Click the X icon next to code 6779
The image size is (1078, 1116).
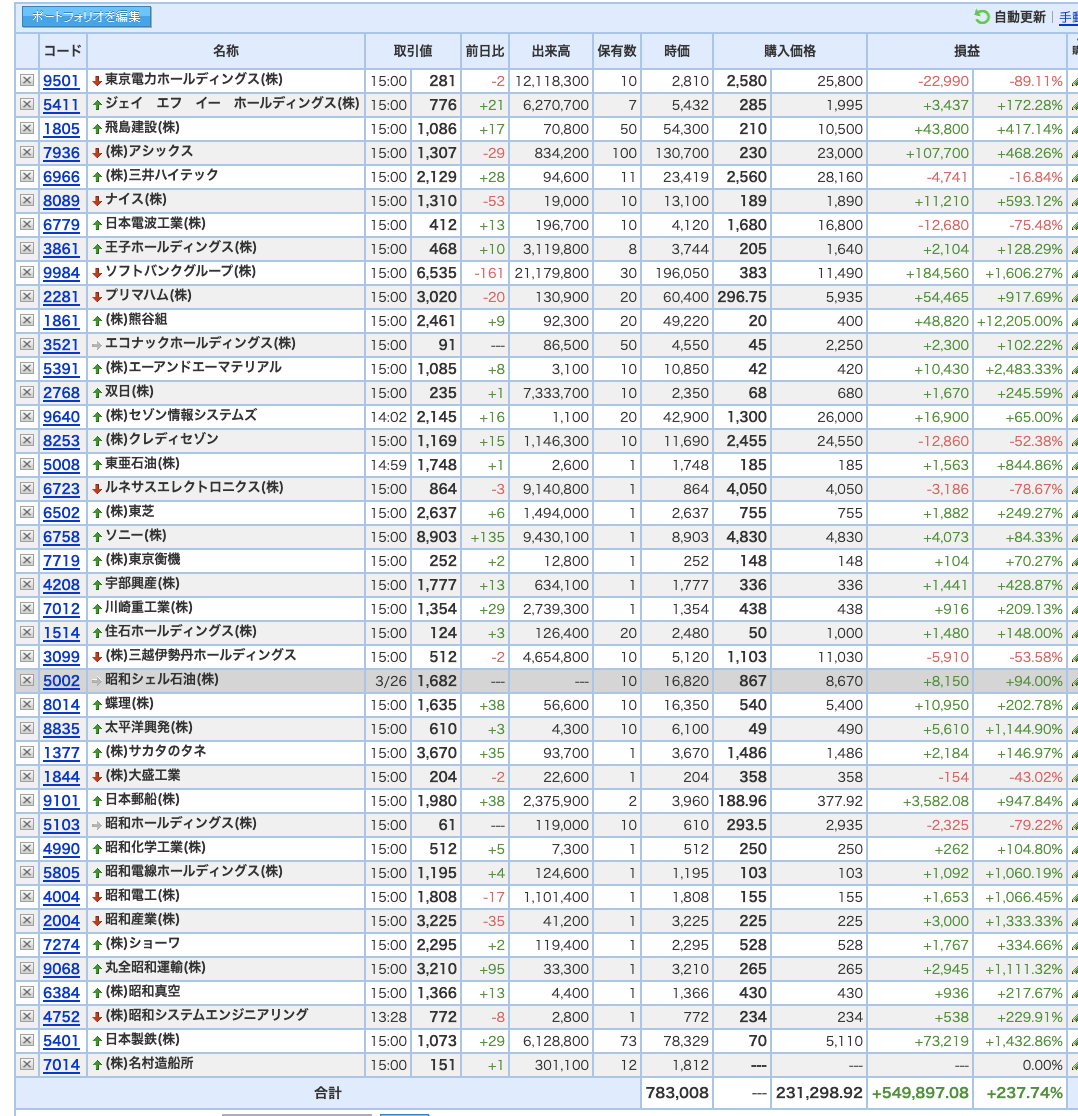coord(26,224)
